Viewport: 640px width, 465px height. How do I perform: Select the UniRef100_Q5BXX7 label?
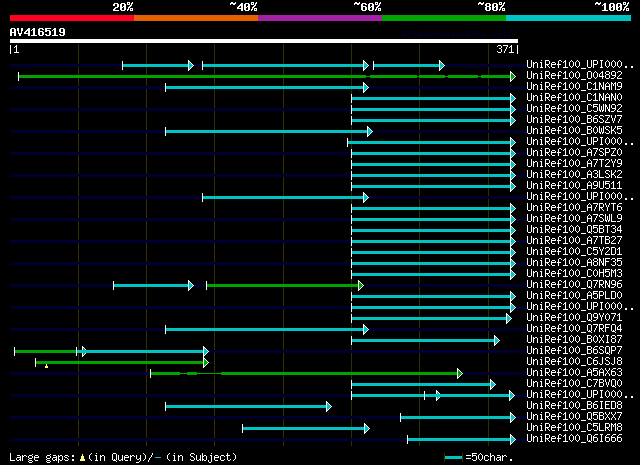click(574, 417)
